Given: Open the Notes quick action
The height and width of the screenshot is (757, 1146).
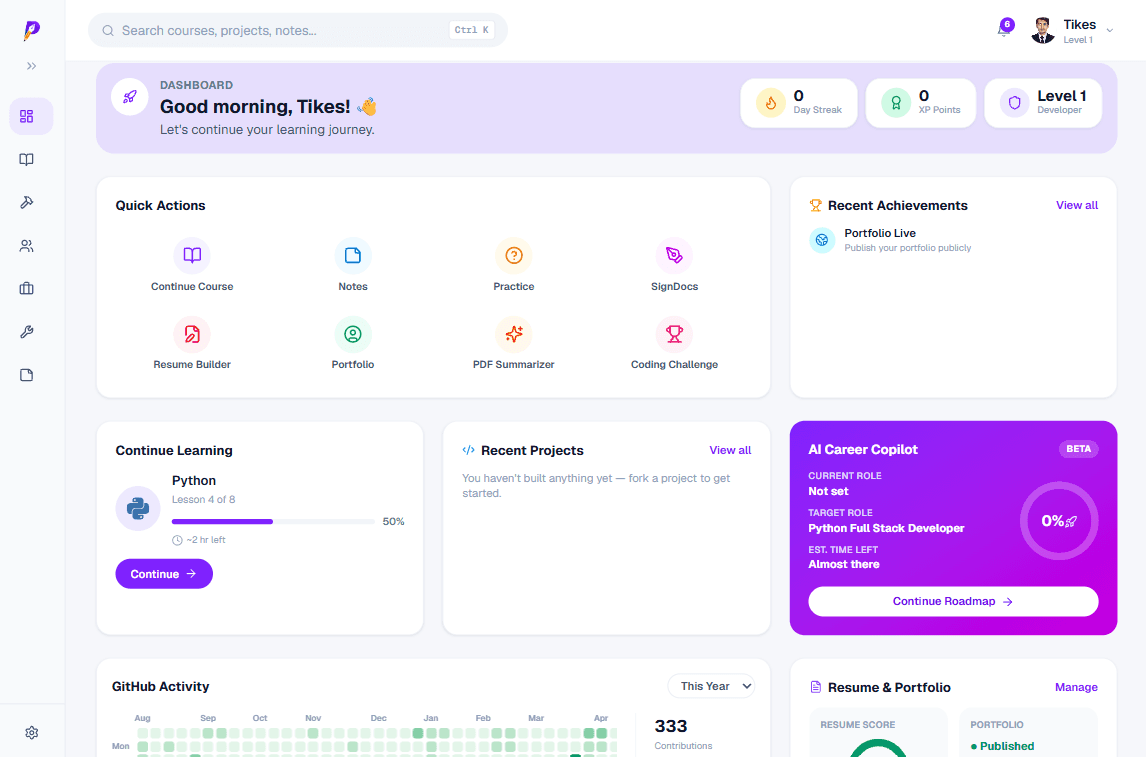Looking at the screenshot, I should [353, 265].
